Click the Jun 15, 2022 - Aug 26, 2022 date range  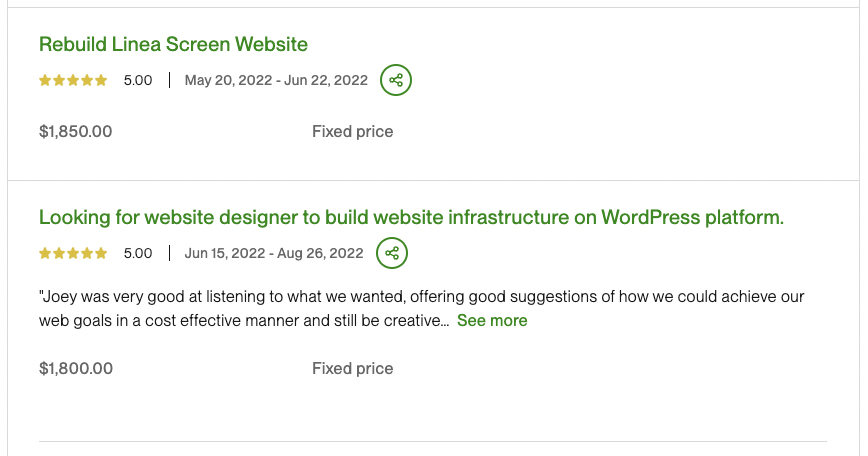coord(274,253)
